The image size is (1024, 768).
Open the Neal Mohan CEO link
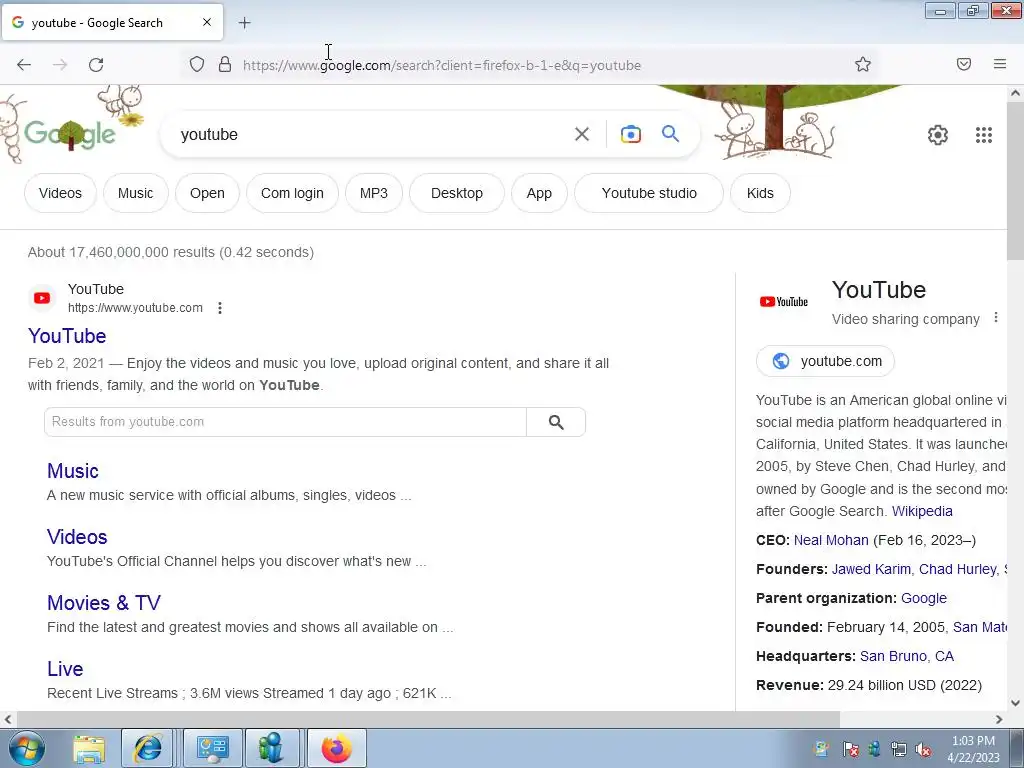click(831, 540)
